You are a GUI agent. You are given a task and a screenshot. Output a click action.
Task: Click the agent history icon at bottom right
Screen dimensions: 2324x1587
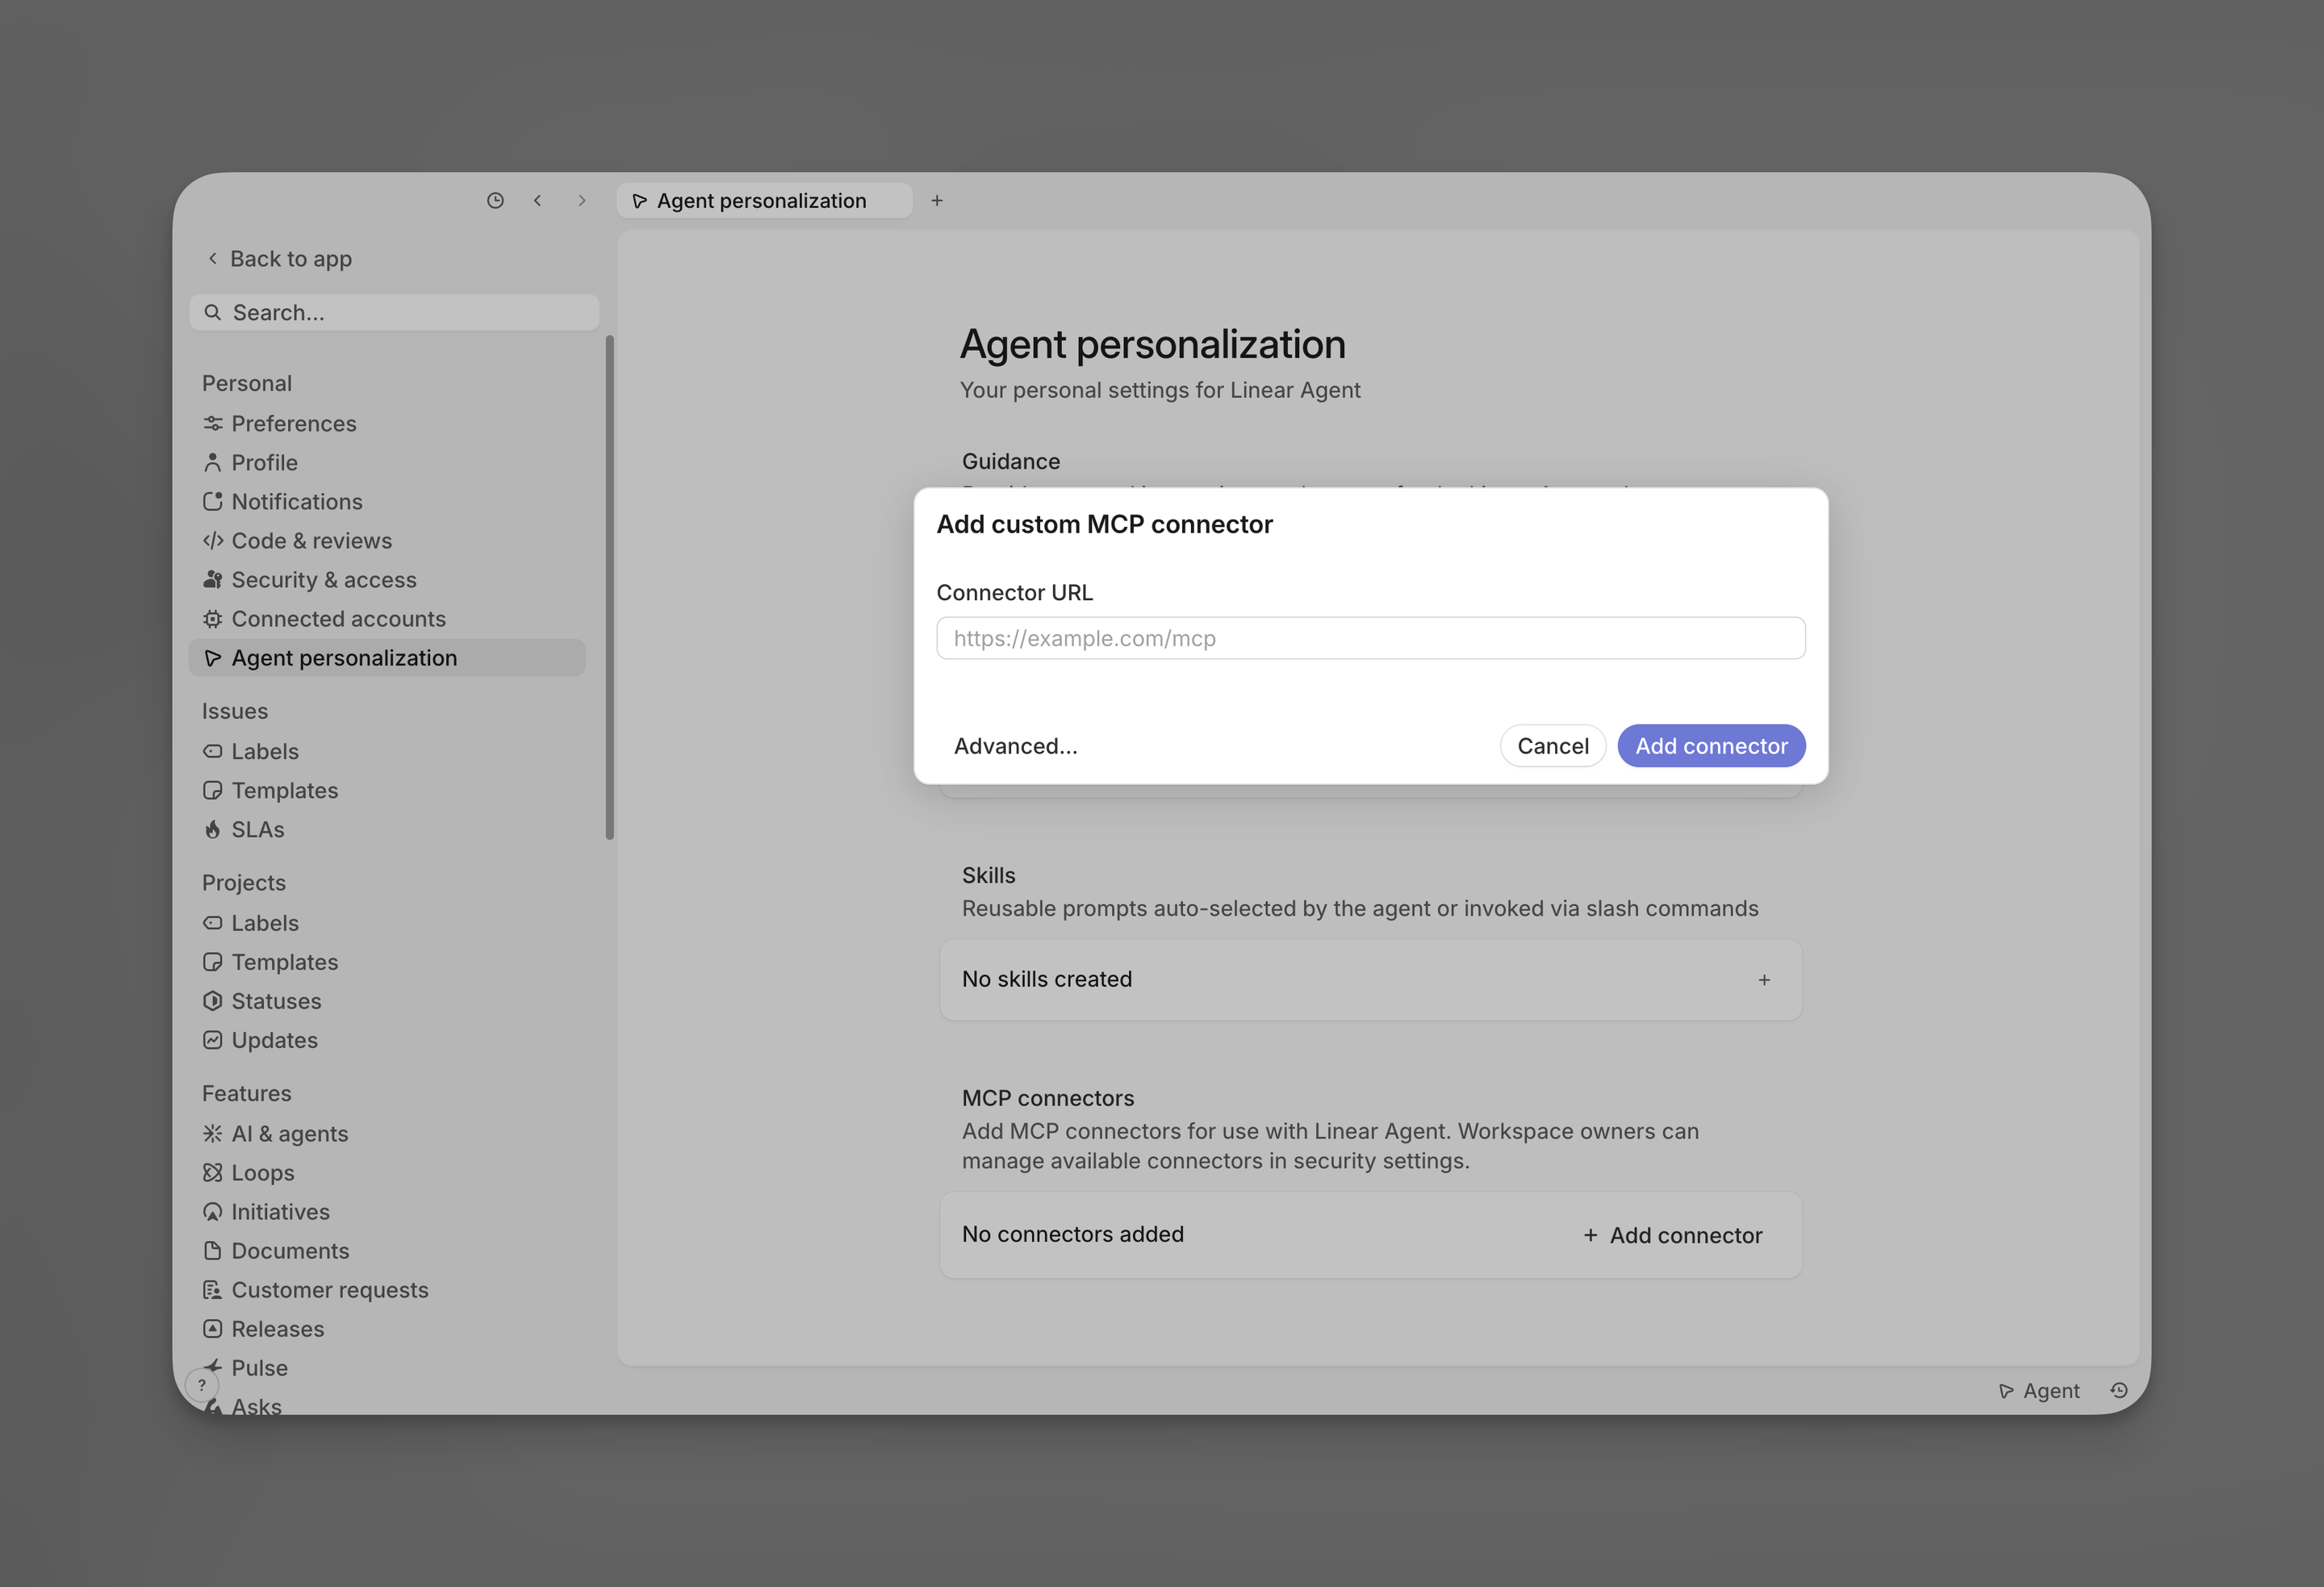(2118, 1390)
